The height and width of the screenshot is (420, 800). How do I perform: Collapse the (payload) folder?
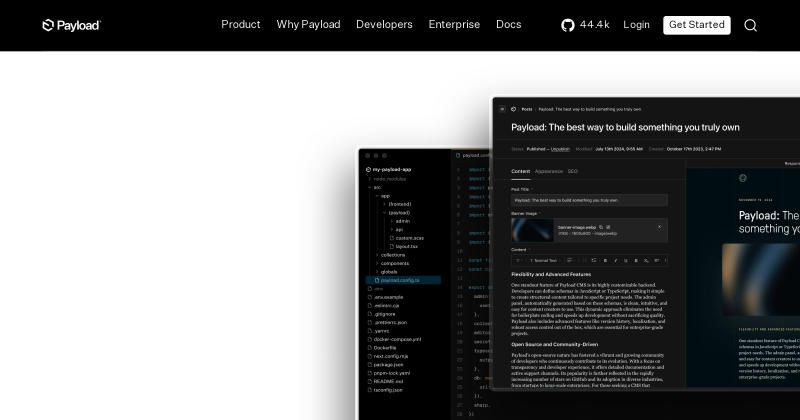coord(396,213)
